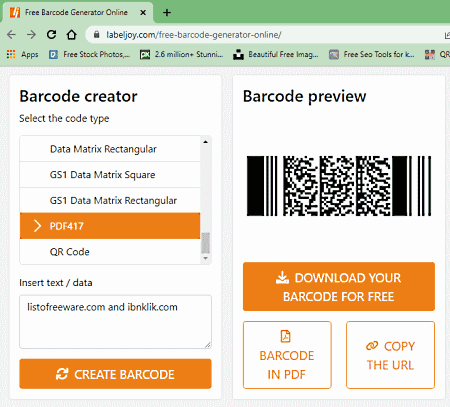This screenshot has width=450, height=407.
Task: Click the share icon in address bar
Action: tap(447, 35)
